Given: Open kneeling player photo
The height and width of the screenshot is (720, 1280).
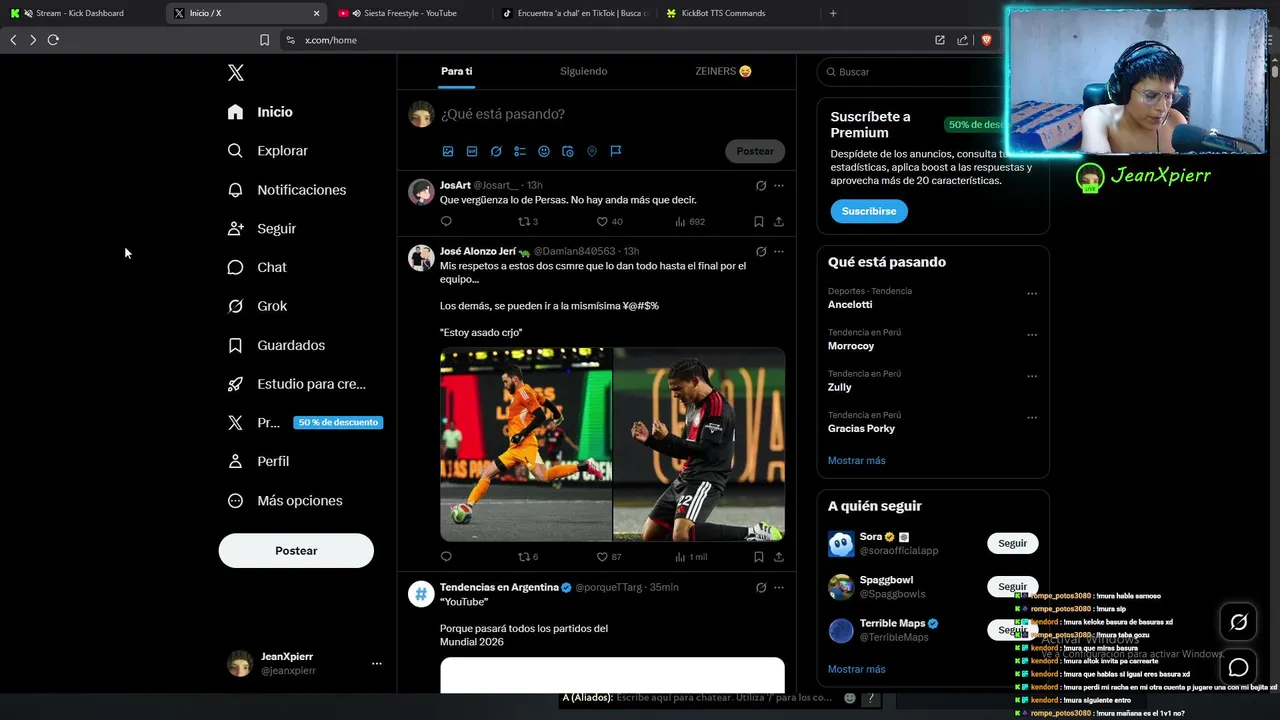Looking at the screenshot, I should (699, 444).
